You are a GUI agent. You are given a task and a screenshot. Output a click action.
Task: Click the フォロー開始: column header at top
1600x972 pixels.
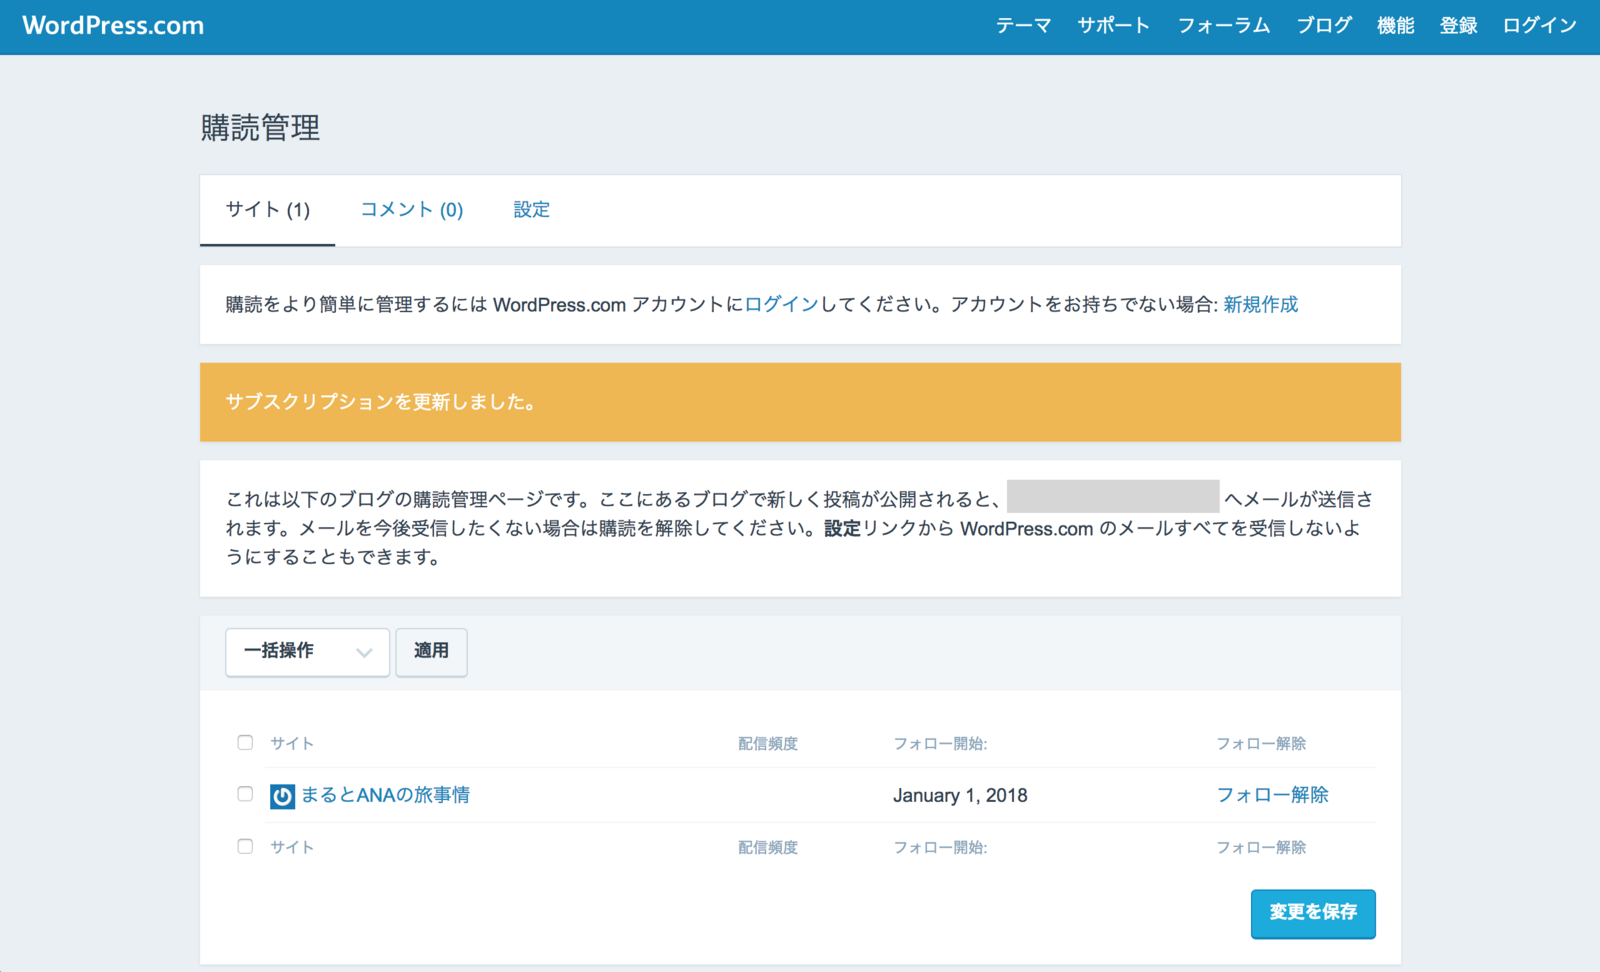(940, 744)
